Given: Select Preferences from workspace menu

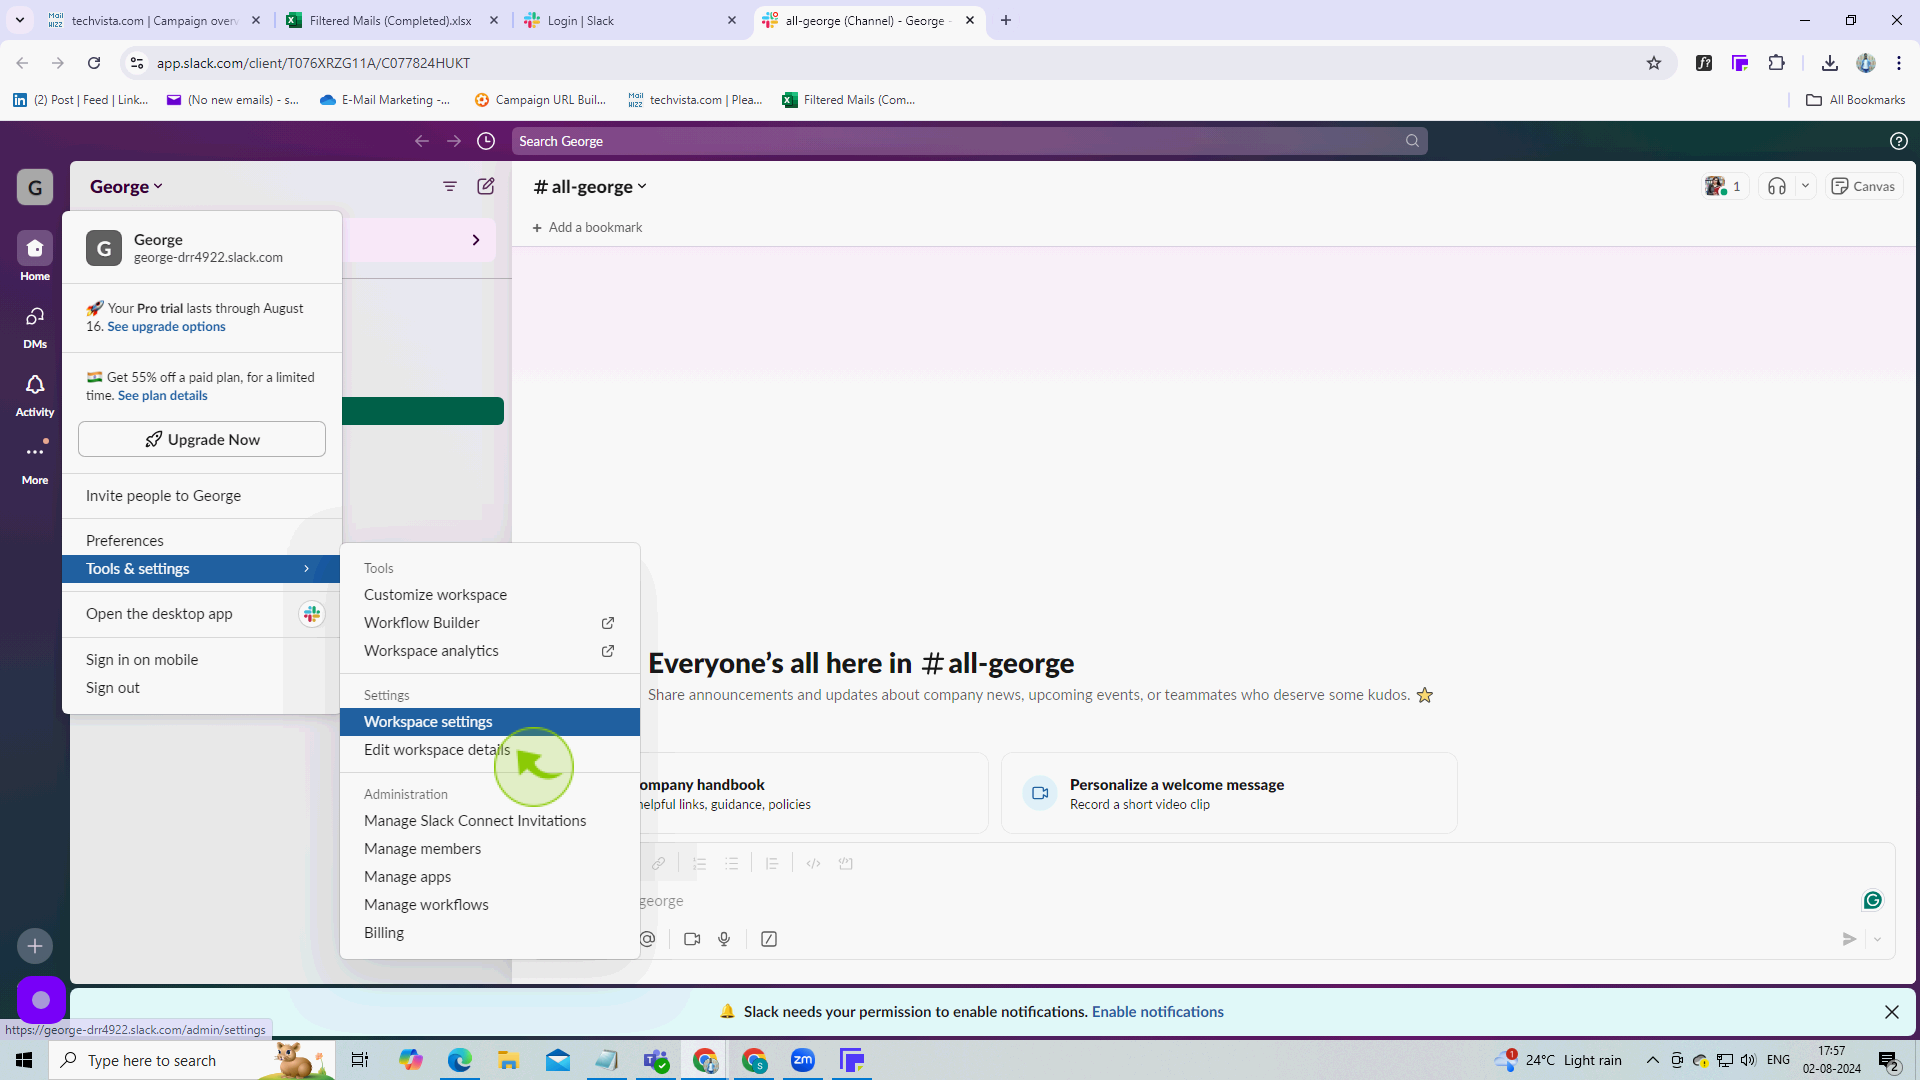Looking at the screenshot, I should pyautogui.click(x=201, y=541).
